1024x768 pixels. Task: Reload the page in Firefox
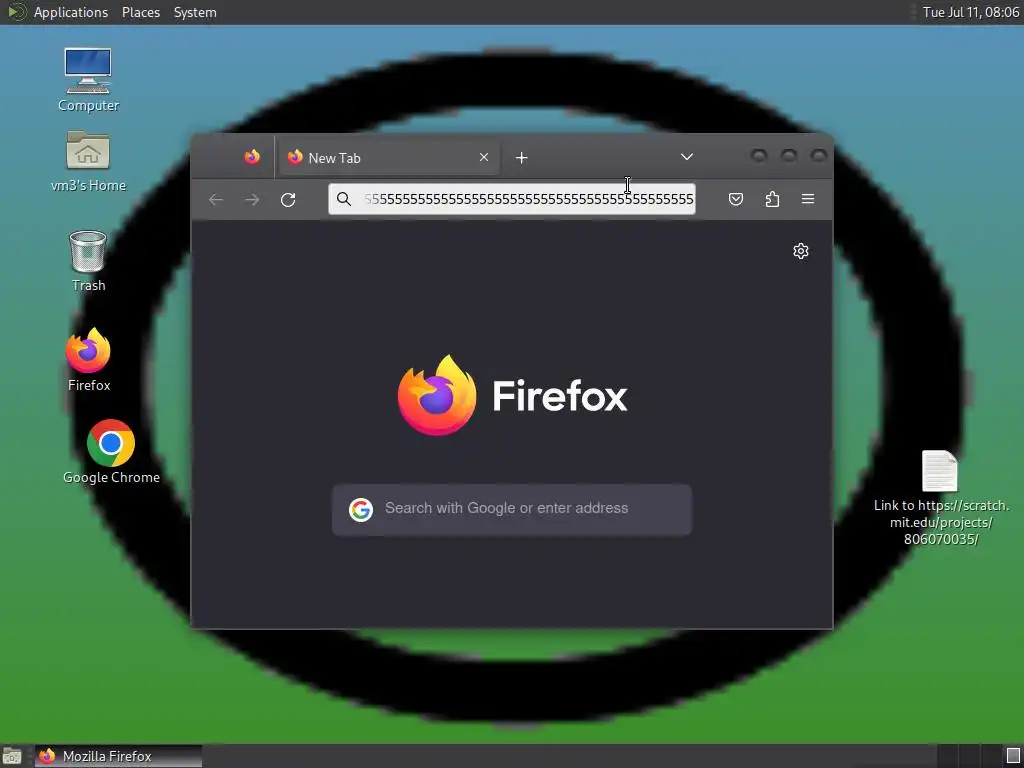[x=288, y=200]
